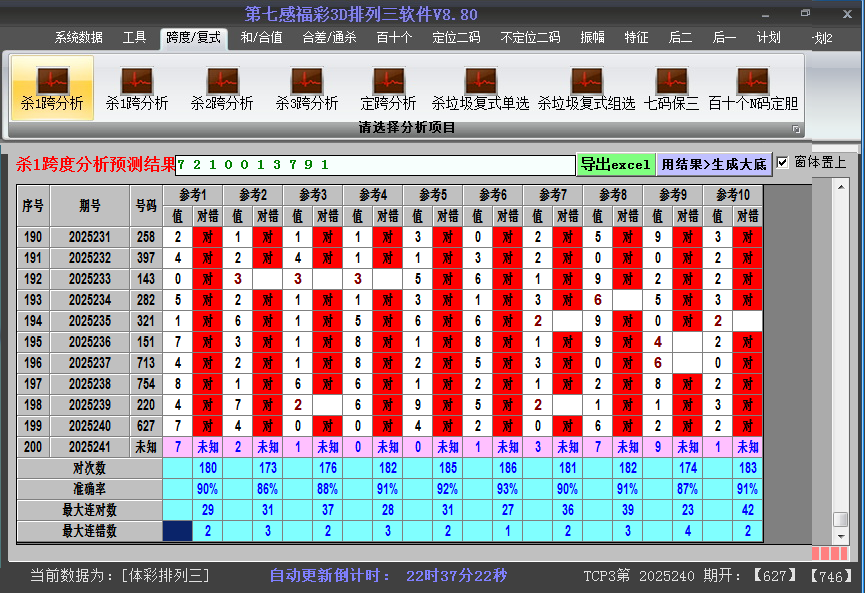The width and height of the screenshot is (865, 593).
Task: Click 用结果>生成大底 button
Action: tap(714, 164)
